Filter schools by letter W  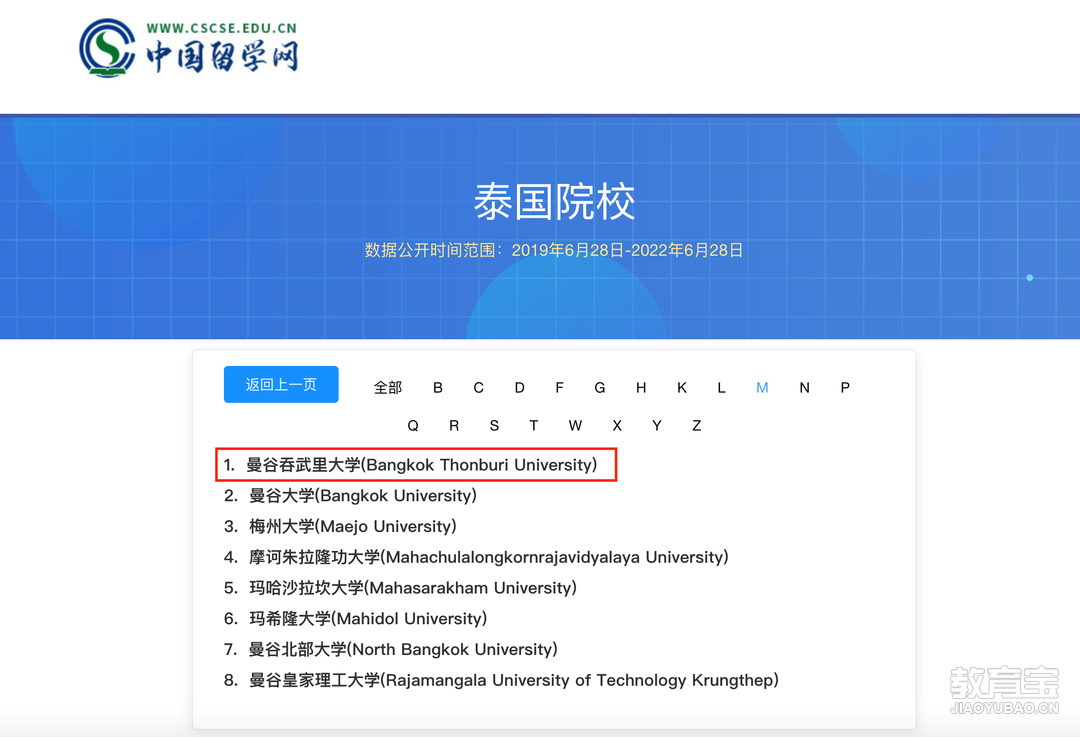pyautogui.click(x=575, y=426)
